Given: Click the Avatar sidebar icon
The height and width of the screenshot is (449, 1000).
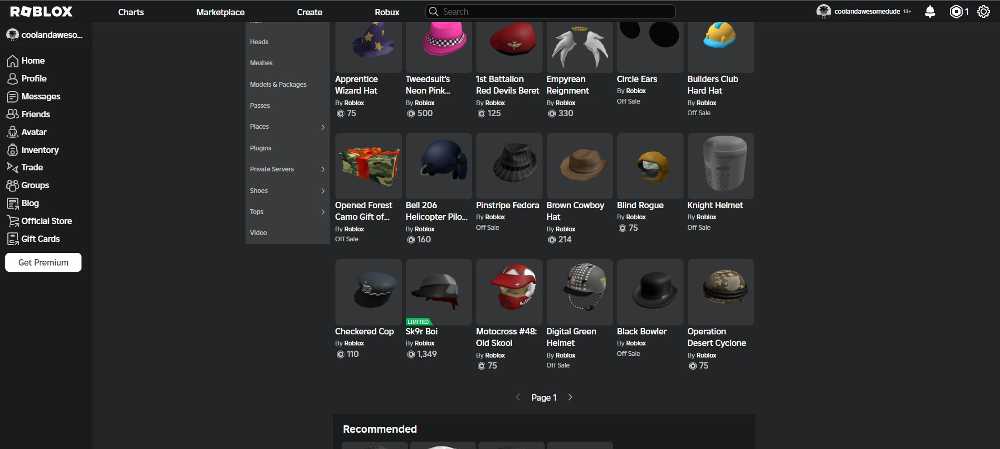Looking at the screenshot, I should pyautogui.click(x=12, y=132).
